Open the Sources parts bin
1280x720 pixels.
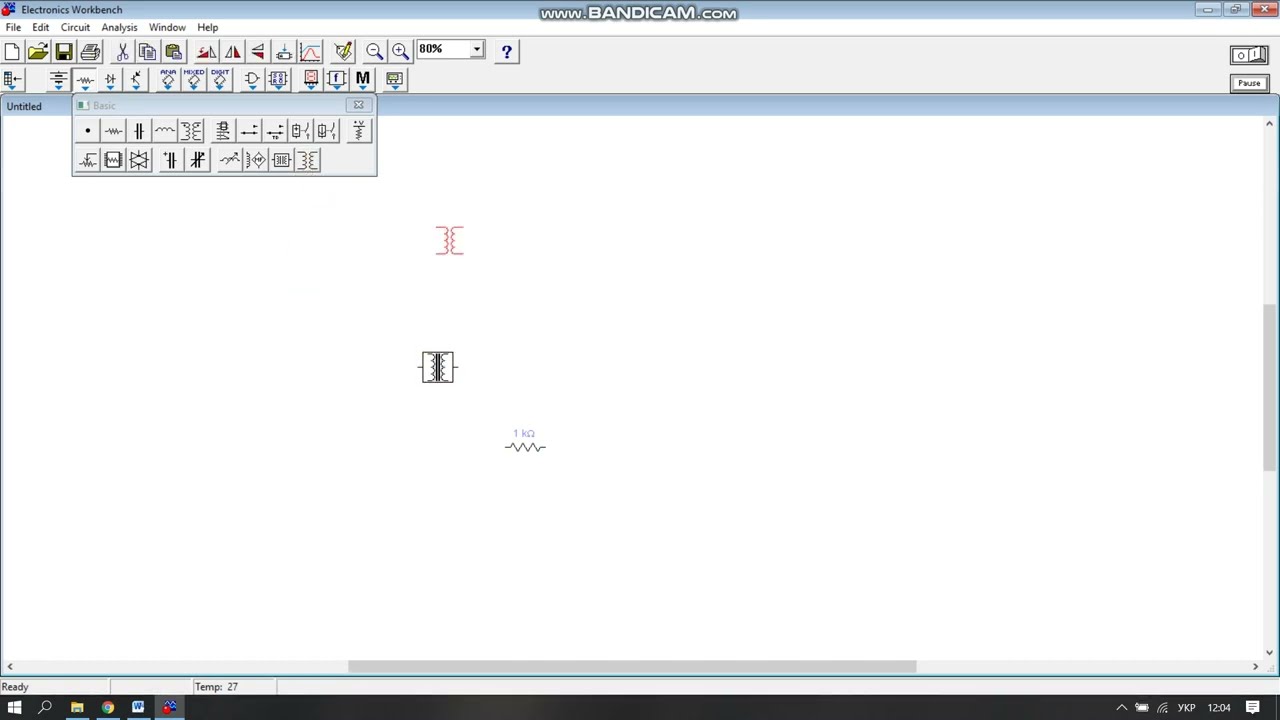pyautogui.click(x=58, y=79)
